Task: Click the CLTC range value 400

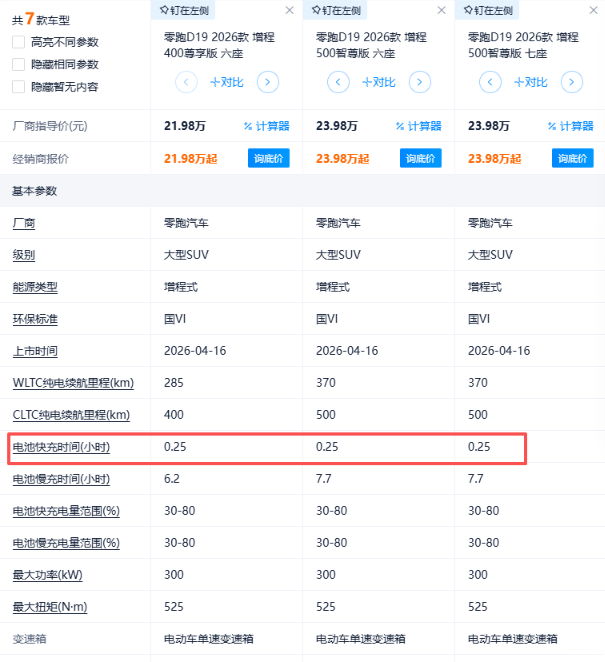Action: [174, 415]
